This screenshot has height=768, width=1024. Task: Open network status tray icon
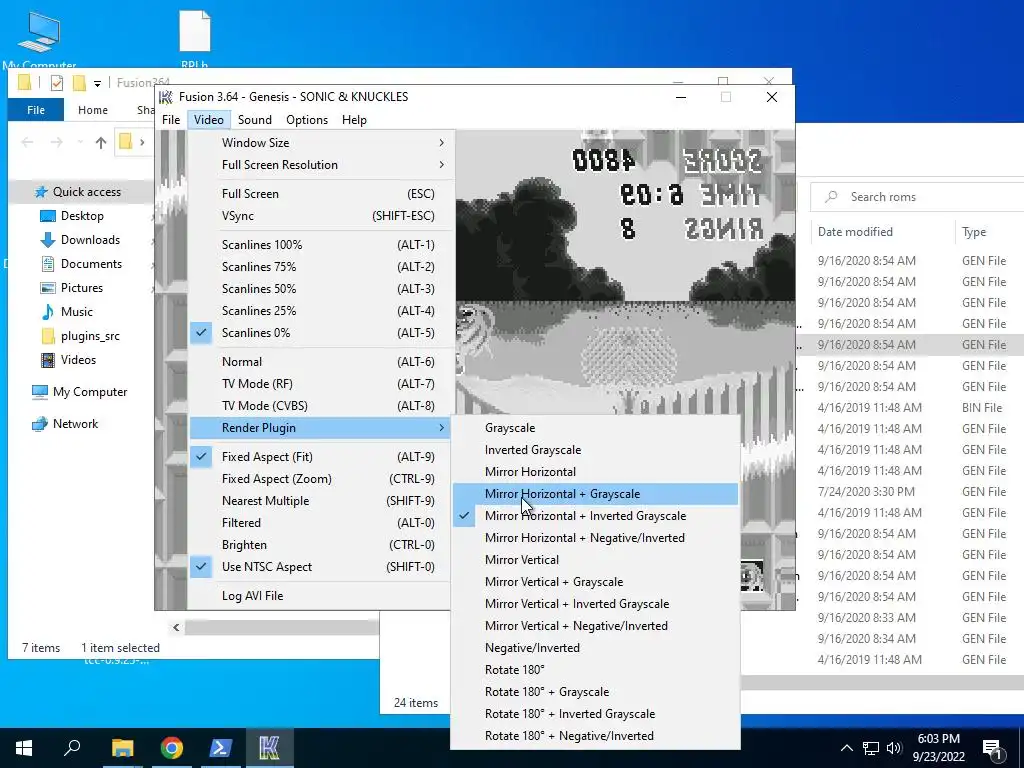871,748
